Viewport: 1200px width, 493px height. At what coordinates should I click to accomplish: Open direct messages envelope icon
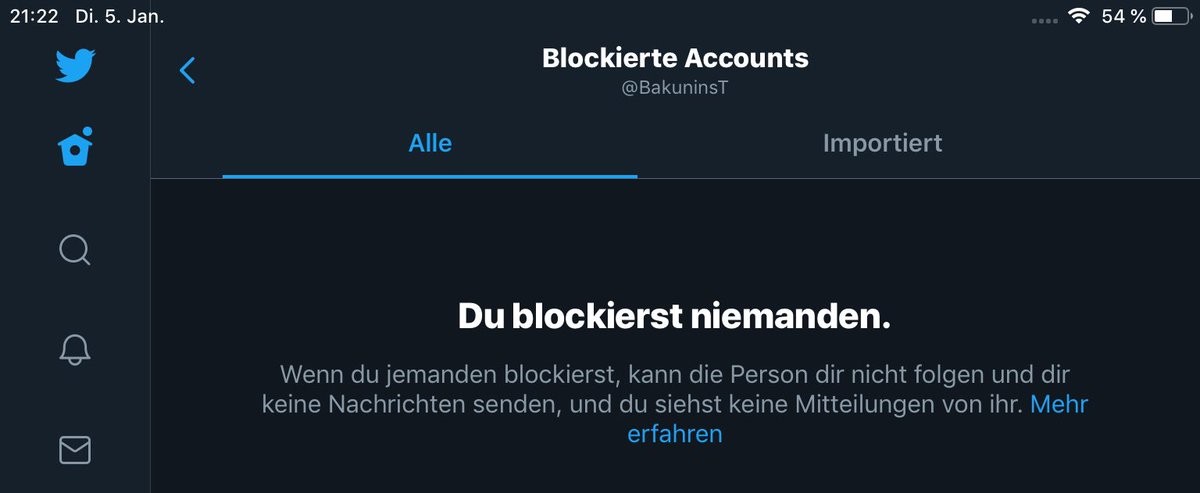pos(75,451)
